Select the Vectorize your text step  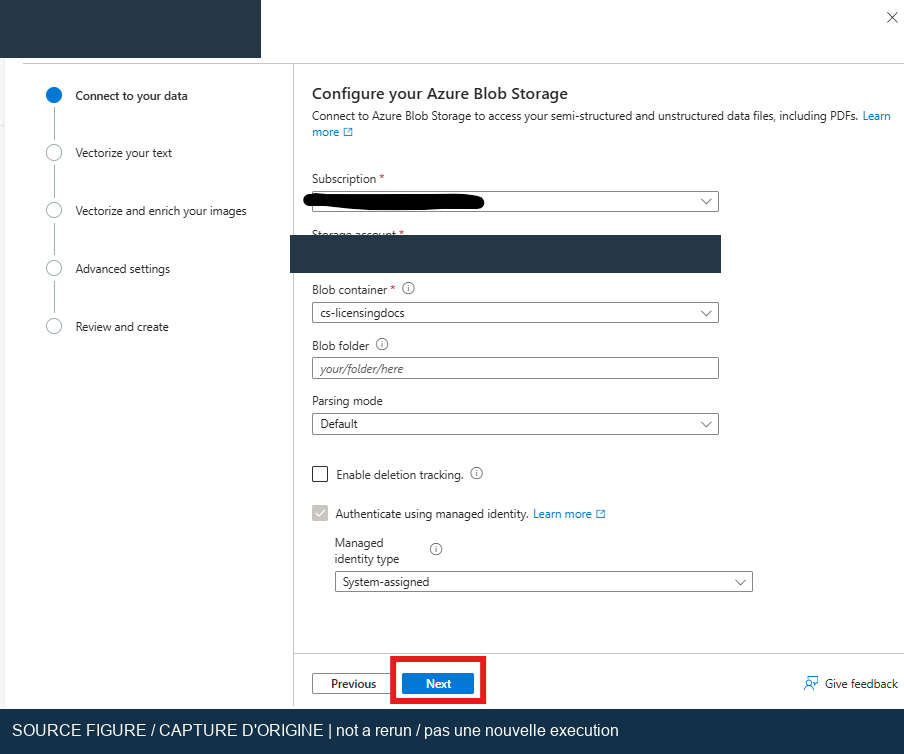(123, 153)
